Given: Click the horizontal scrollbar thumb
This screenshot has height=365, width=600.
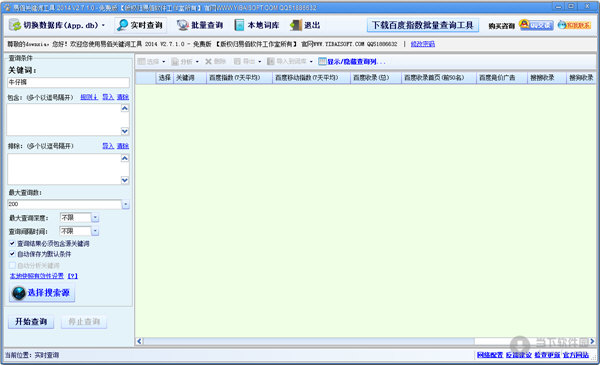Looking at the screenshot, I should [x=309, y=341].
